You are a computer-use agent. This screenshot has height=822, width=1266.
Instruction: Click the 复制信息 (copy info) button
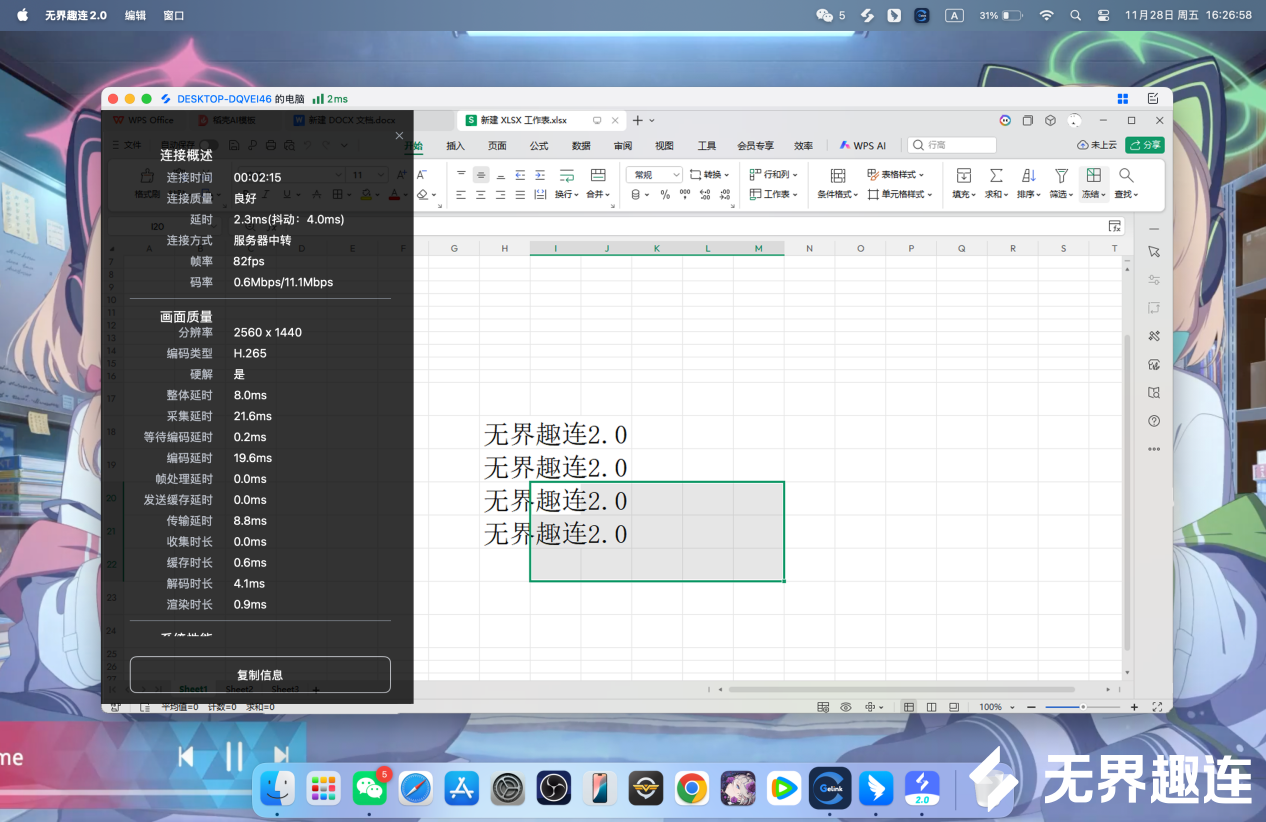pyautogui.click(x=260, y=675)
